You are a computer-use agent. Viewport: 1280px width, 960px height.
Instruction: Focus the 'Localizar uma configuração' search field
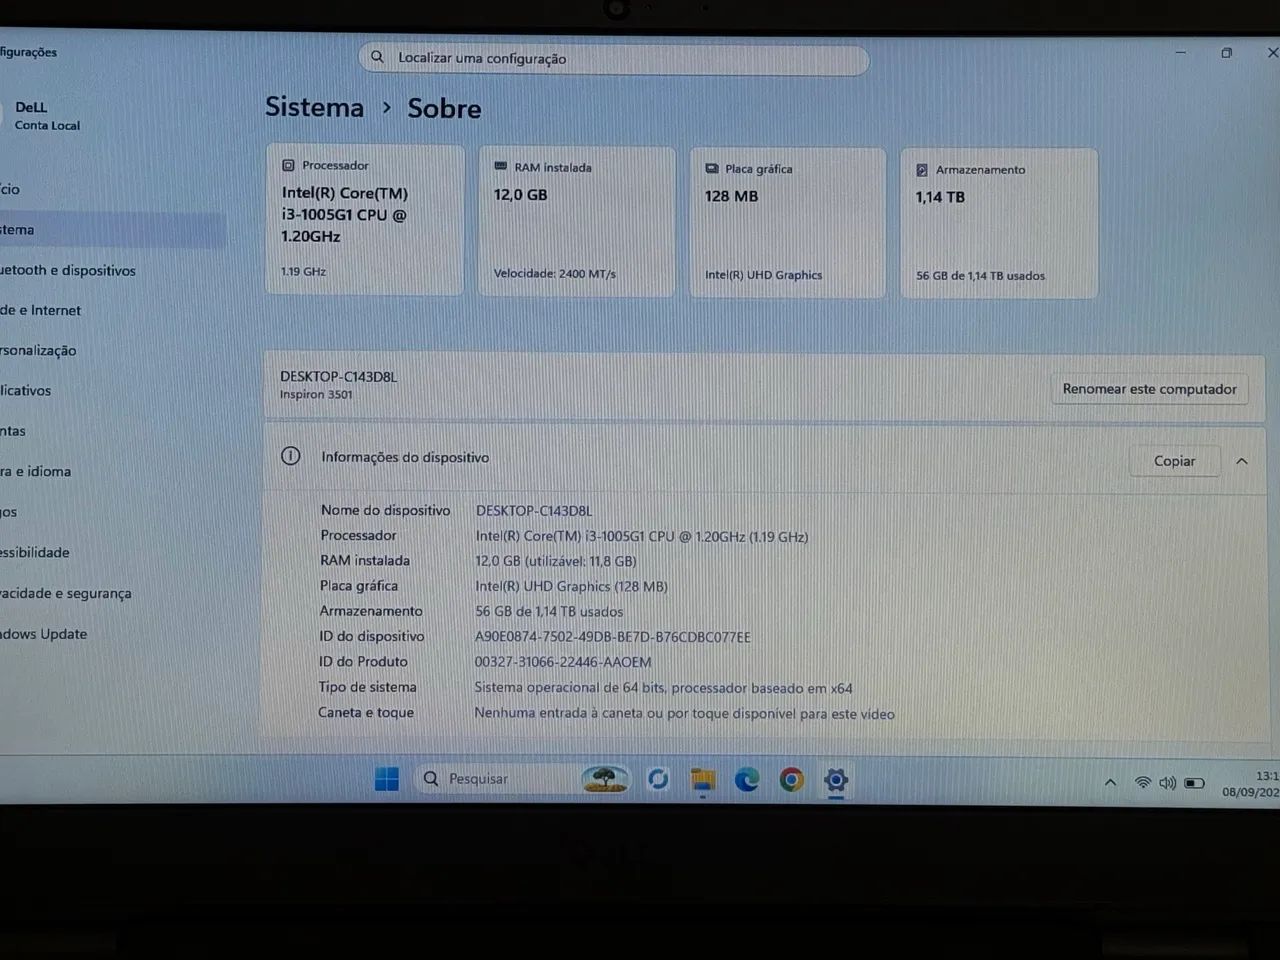(613, 58)
